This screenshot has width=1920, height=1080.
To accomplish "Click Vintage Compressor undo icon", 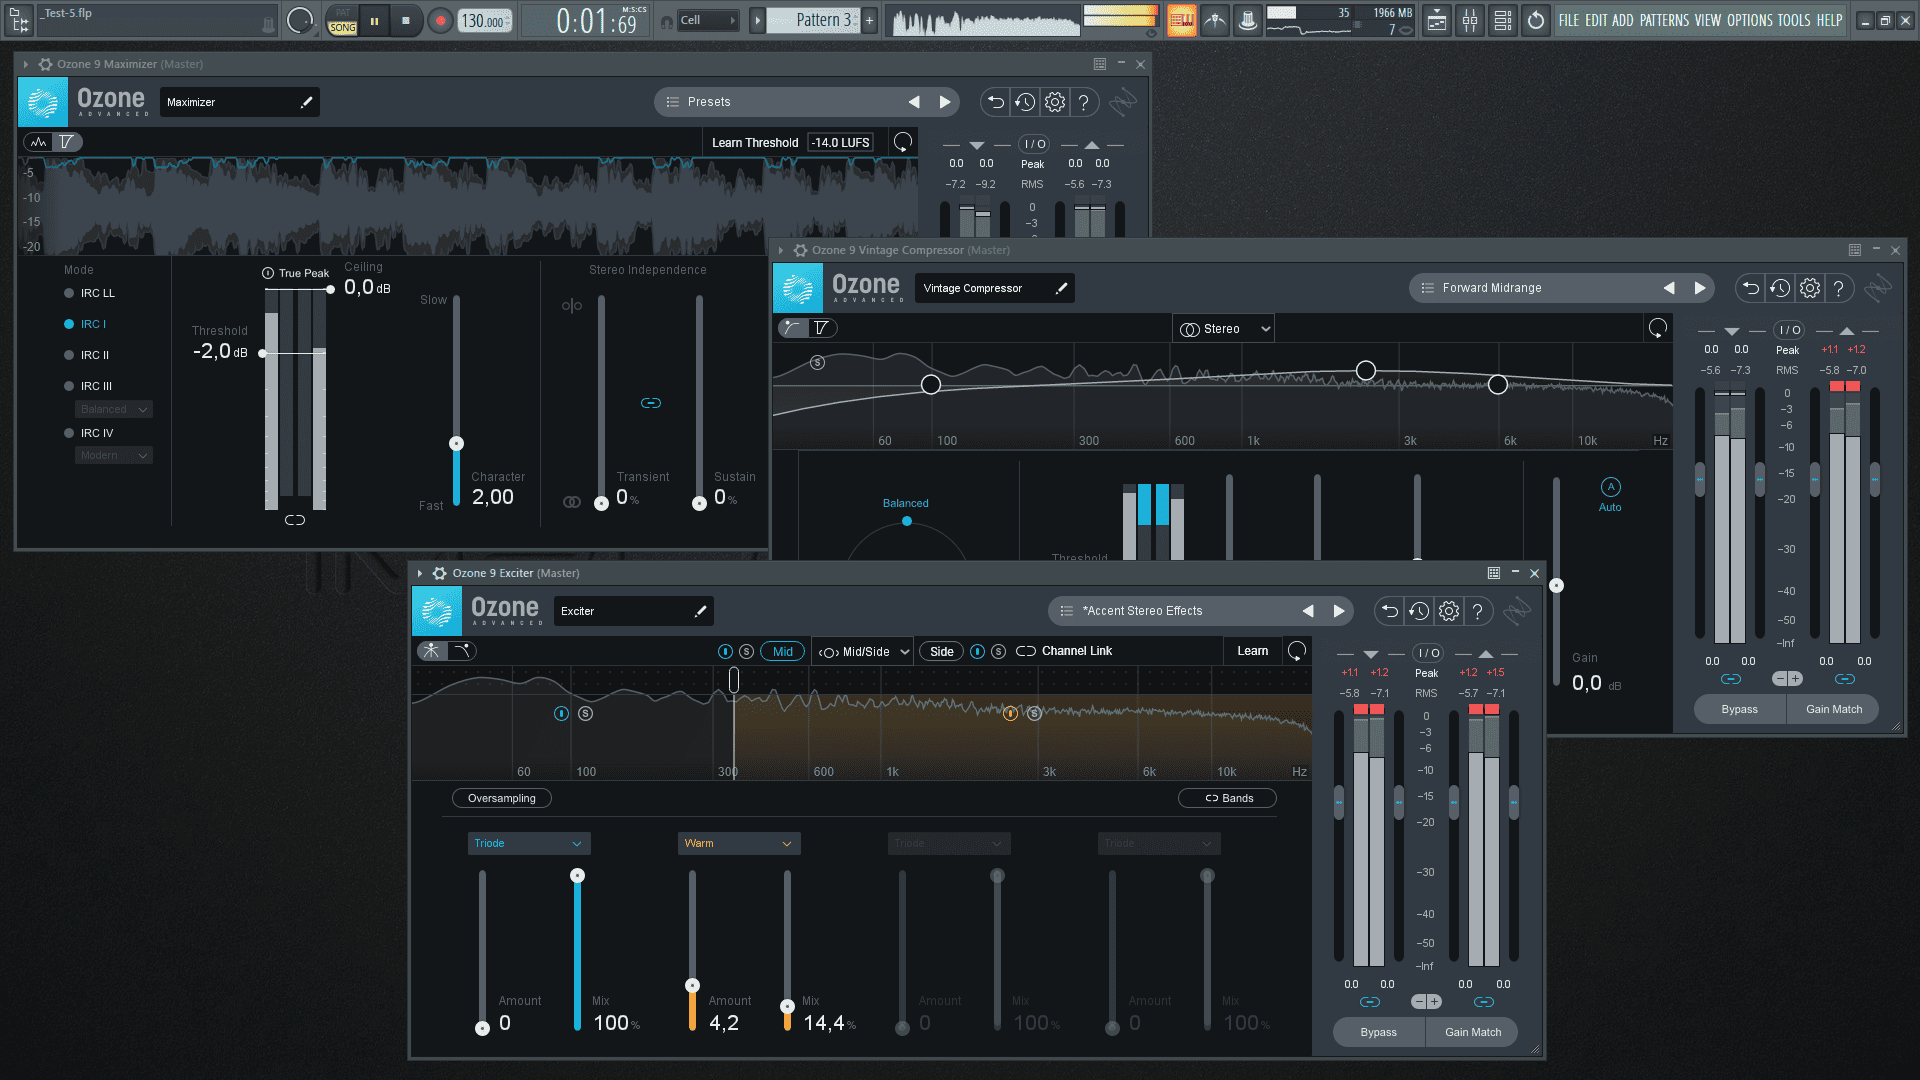I will click(x=1750, y=288).
